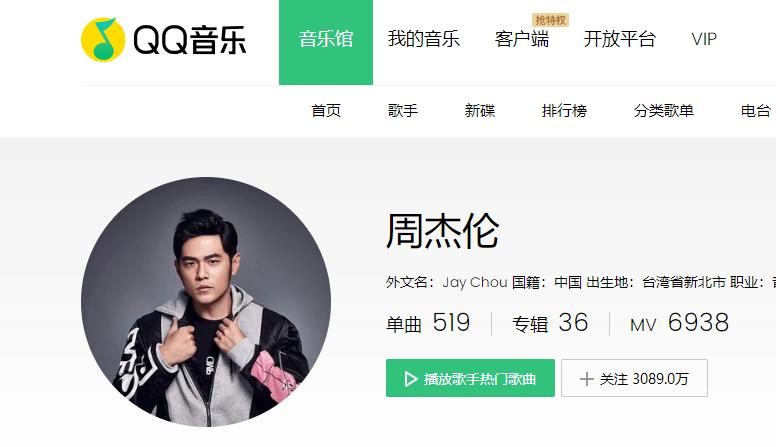The width and height of the screenshot is (776, 447).
Task: Follow artist via 关注 3089.0万 button
Action: (634, 378)
